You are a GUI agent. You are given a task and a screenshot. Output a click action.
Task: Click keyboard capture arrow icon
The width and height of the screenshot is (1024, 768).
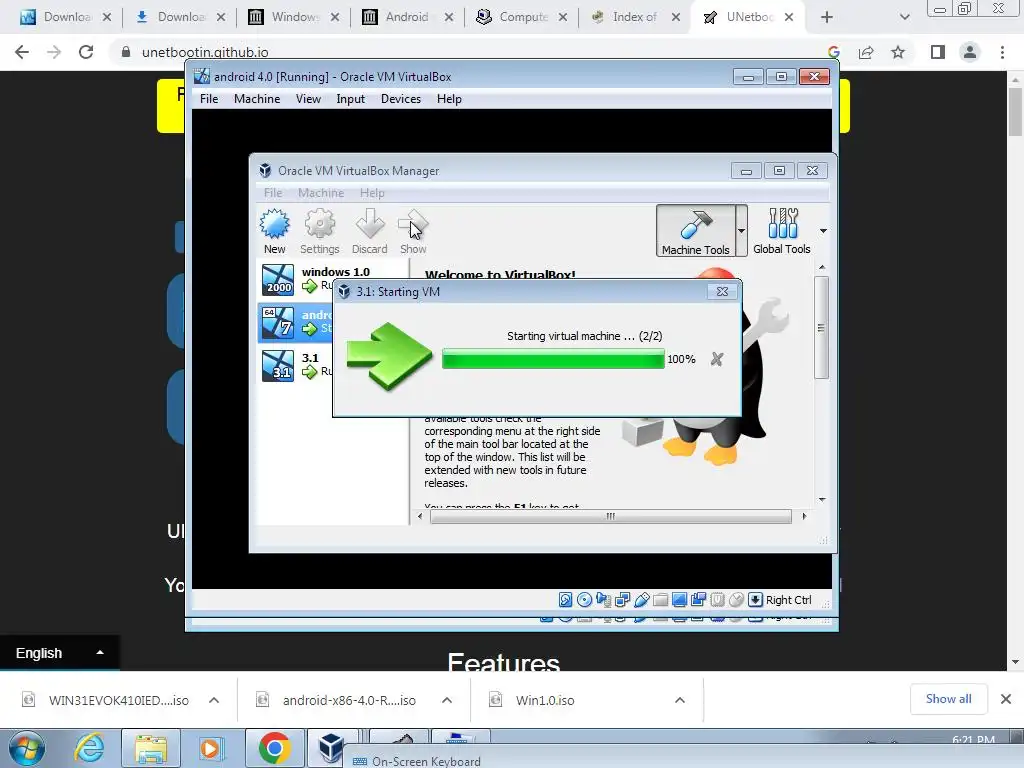click(x=755, y=600)
